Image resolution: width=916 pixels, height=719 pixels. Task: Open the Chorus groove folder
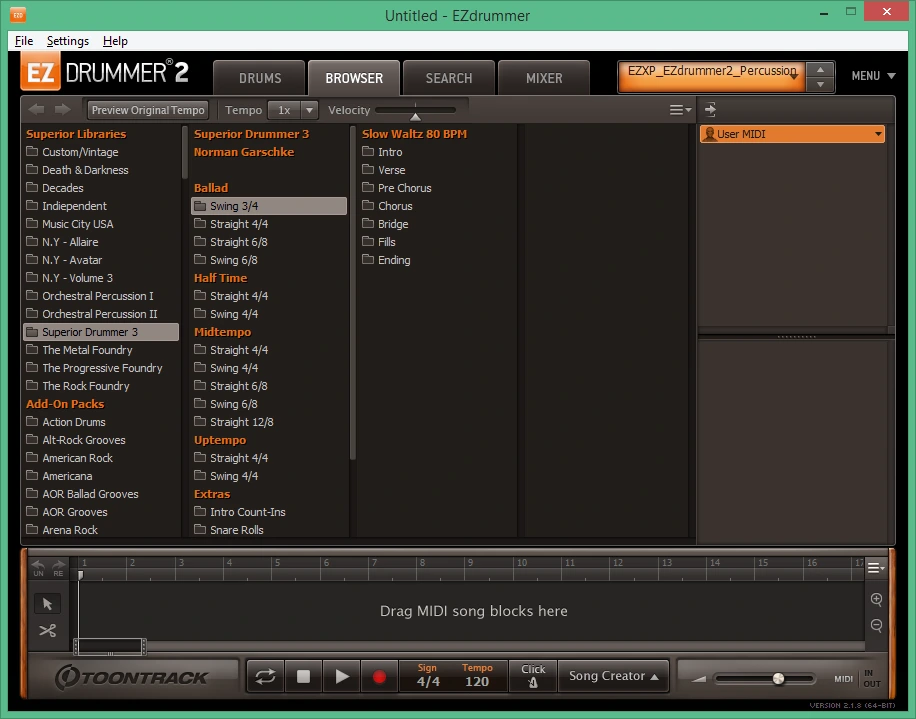395,206
